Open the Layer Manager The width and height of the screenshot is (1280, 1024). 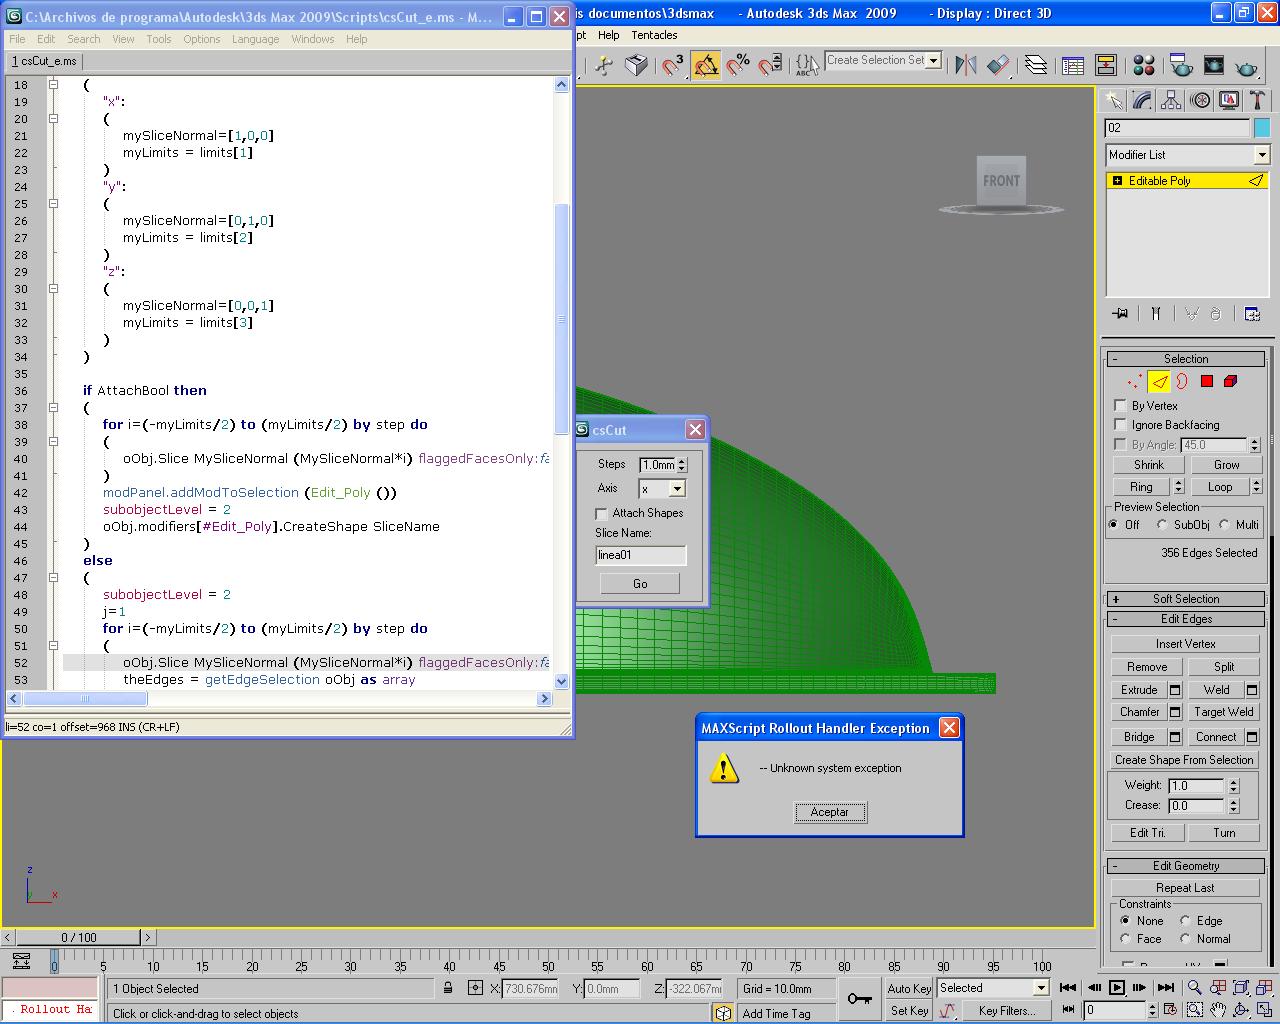[1036, 65]
